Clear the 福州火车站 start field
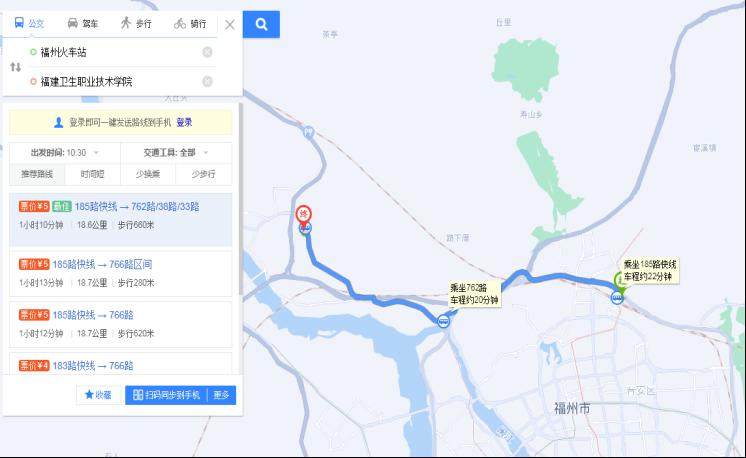 tap(207, 52)
